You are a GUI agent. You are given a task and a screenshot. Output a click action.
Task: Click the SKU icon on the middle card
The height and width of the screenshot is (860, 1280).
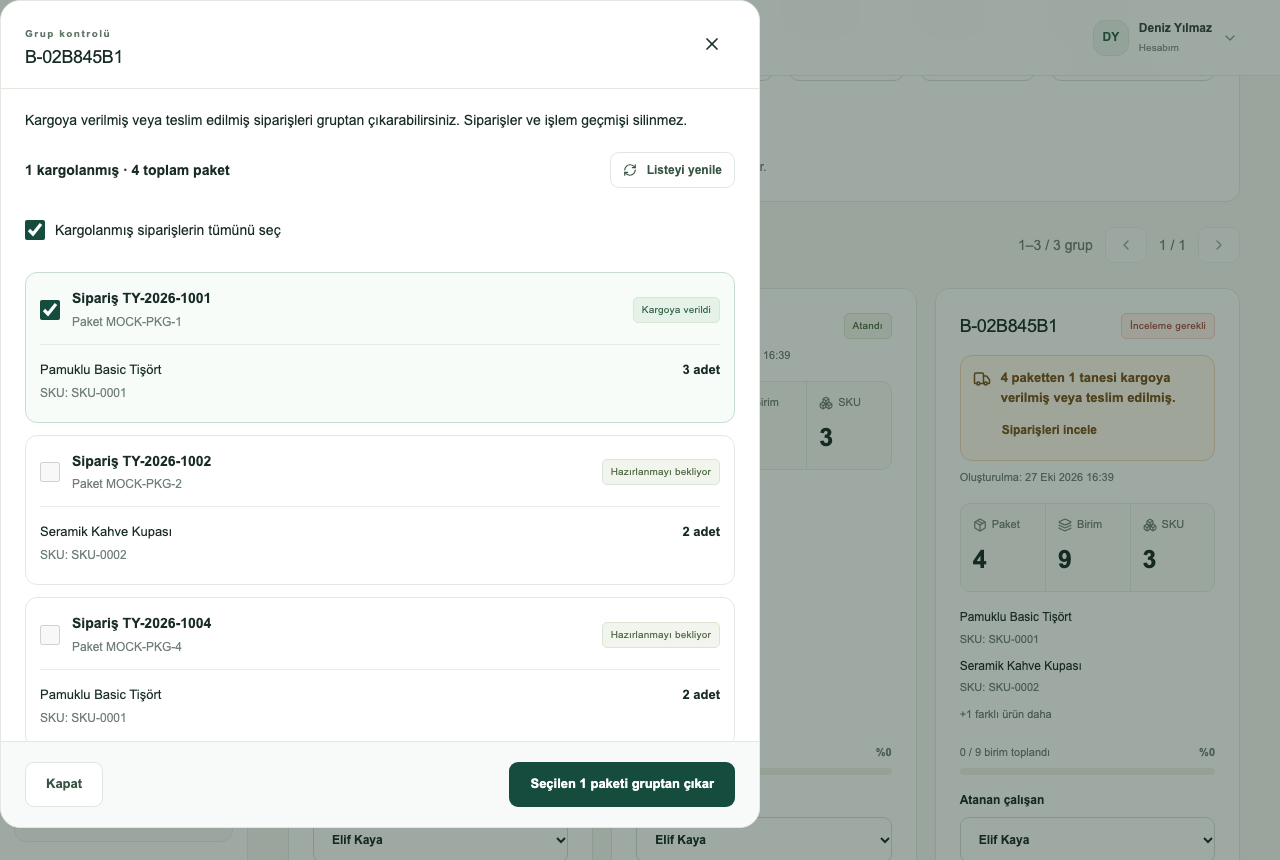pos(826,402)
